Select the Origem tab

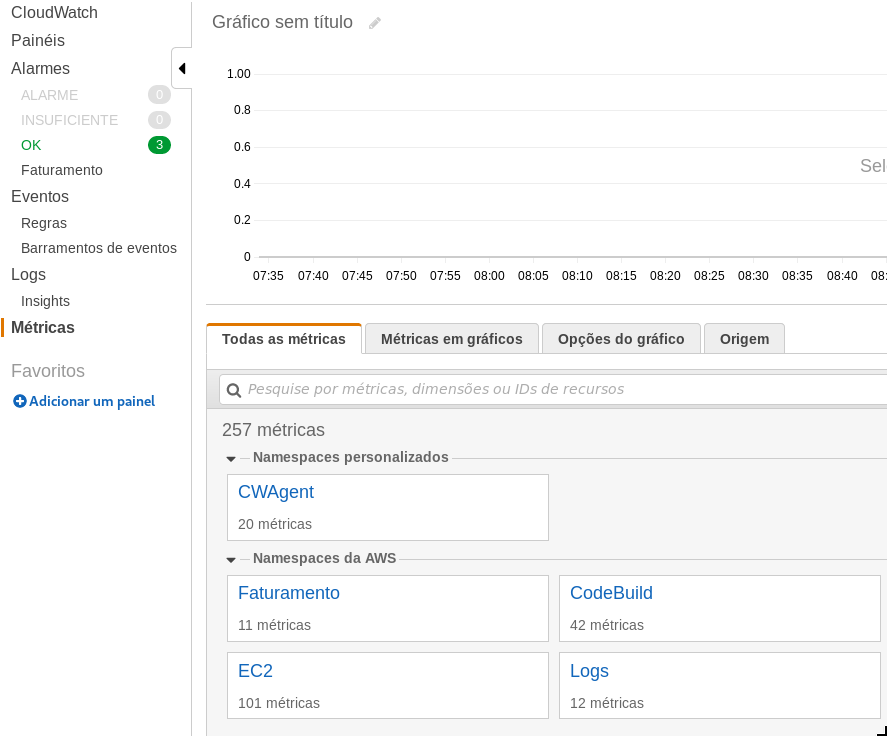coord(744,339)
